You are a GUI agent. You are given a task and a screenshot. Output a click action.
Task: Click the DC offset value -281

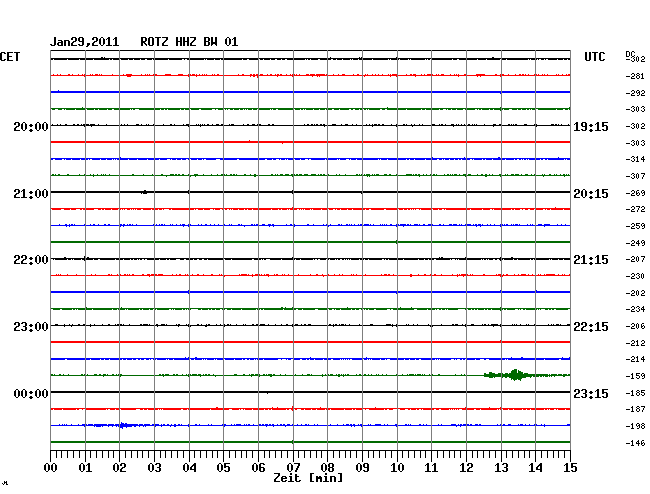coord(635,76)
